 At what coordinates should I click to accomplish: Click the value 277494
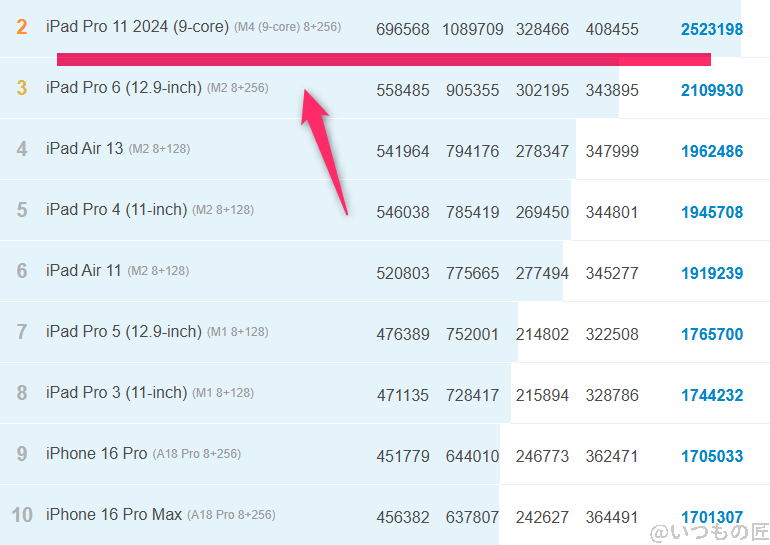(542, 273)
